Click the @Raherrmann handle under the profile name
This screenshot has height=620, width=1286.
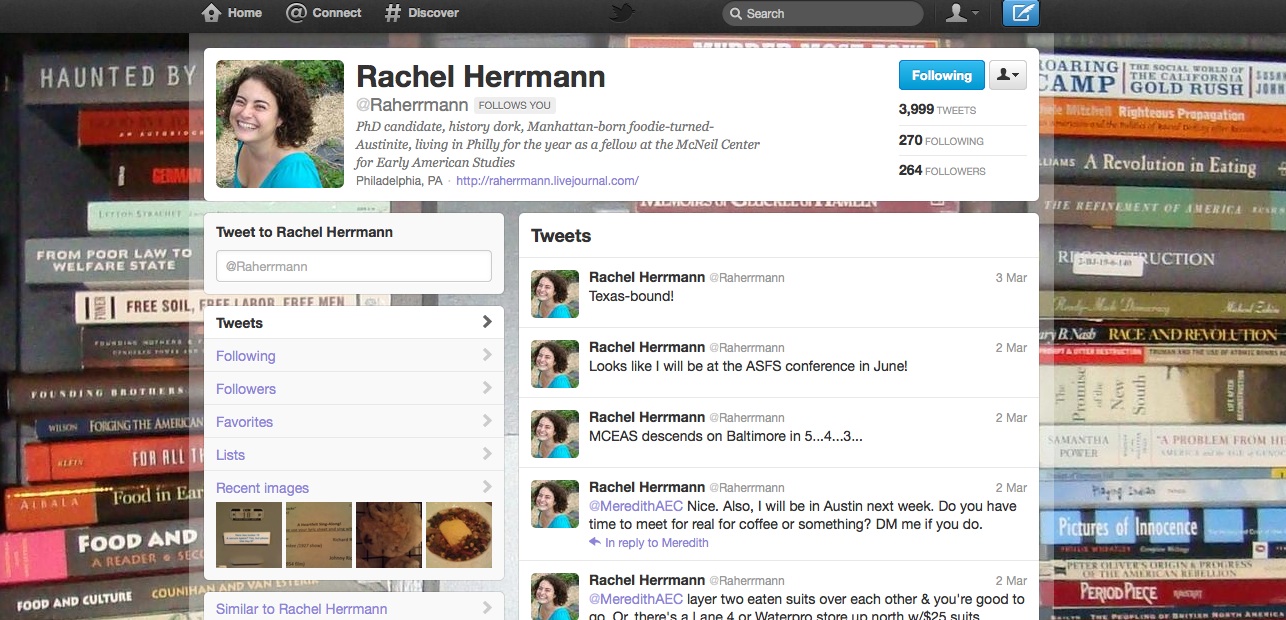(x=412, y=105)
